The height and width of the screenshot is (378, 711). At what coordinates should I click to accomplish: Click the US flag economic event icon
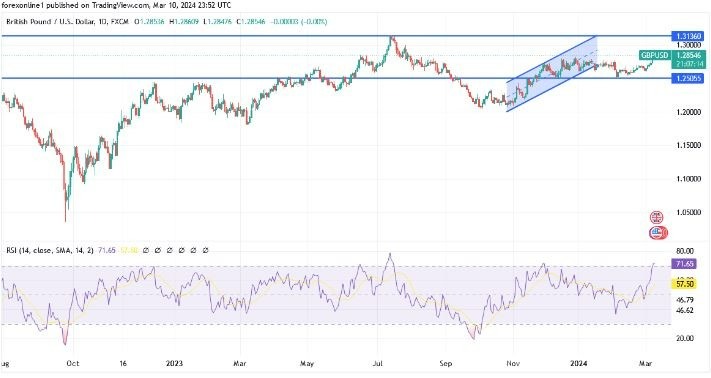656,233
